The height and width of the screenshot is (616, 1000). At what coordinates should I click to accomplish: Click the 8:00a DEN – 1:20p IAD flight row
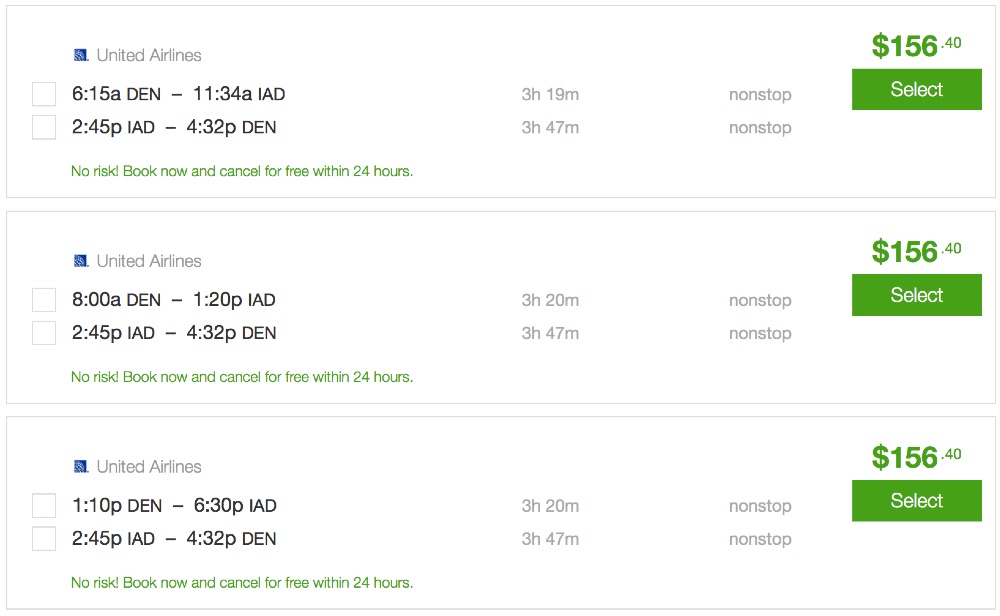click(173, 300)
